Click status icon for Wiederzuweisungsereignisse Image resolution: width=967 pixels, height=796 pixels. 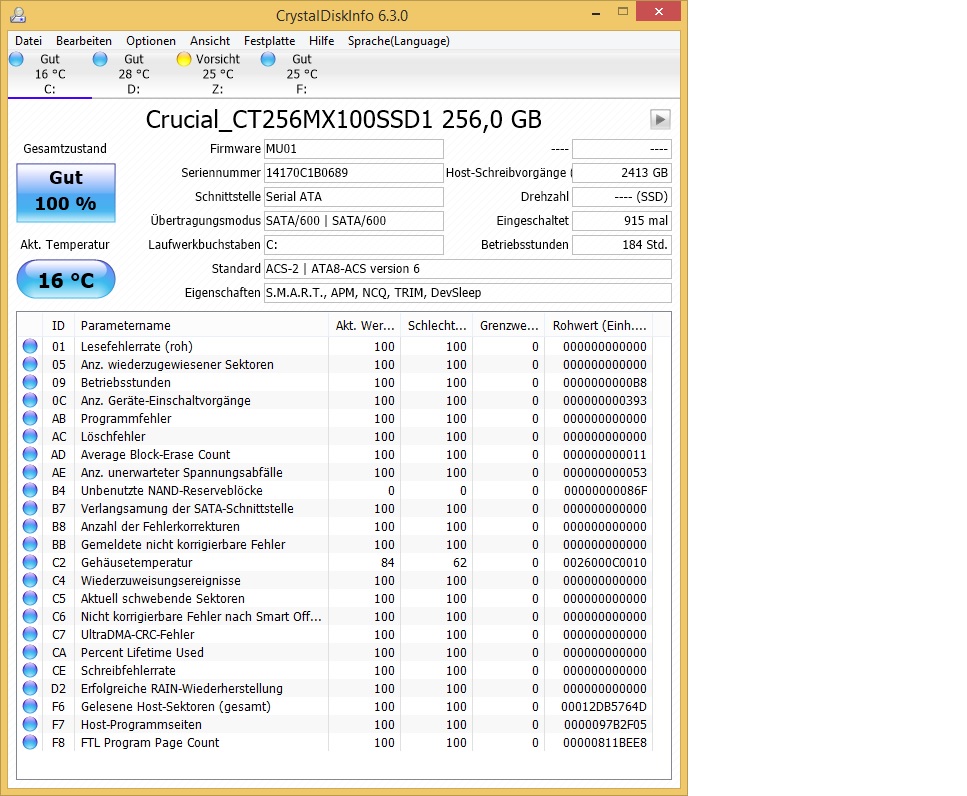coord(30,580)
